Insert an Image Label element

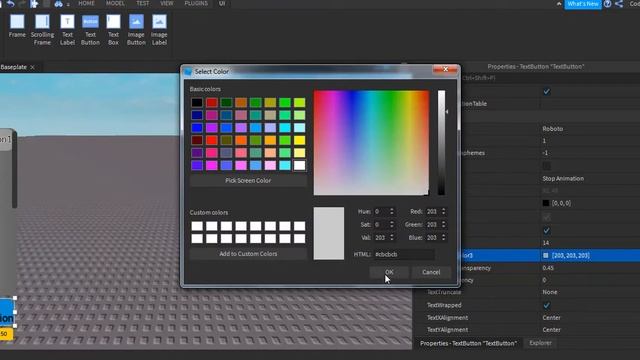click(x=159, y=30)
